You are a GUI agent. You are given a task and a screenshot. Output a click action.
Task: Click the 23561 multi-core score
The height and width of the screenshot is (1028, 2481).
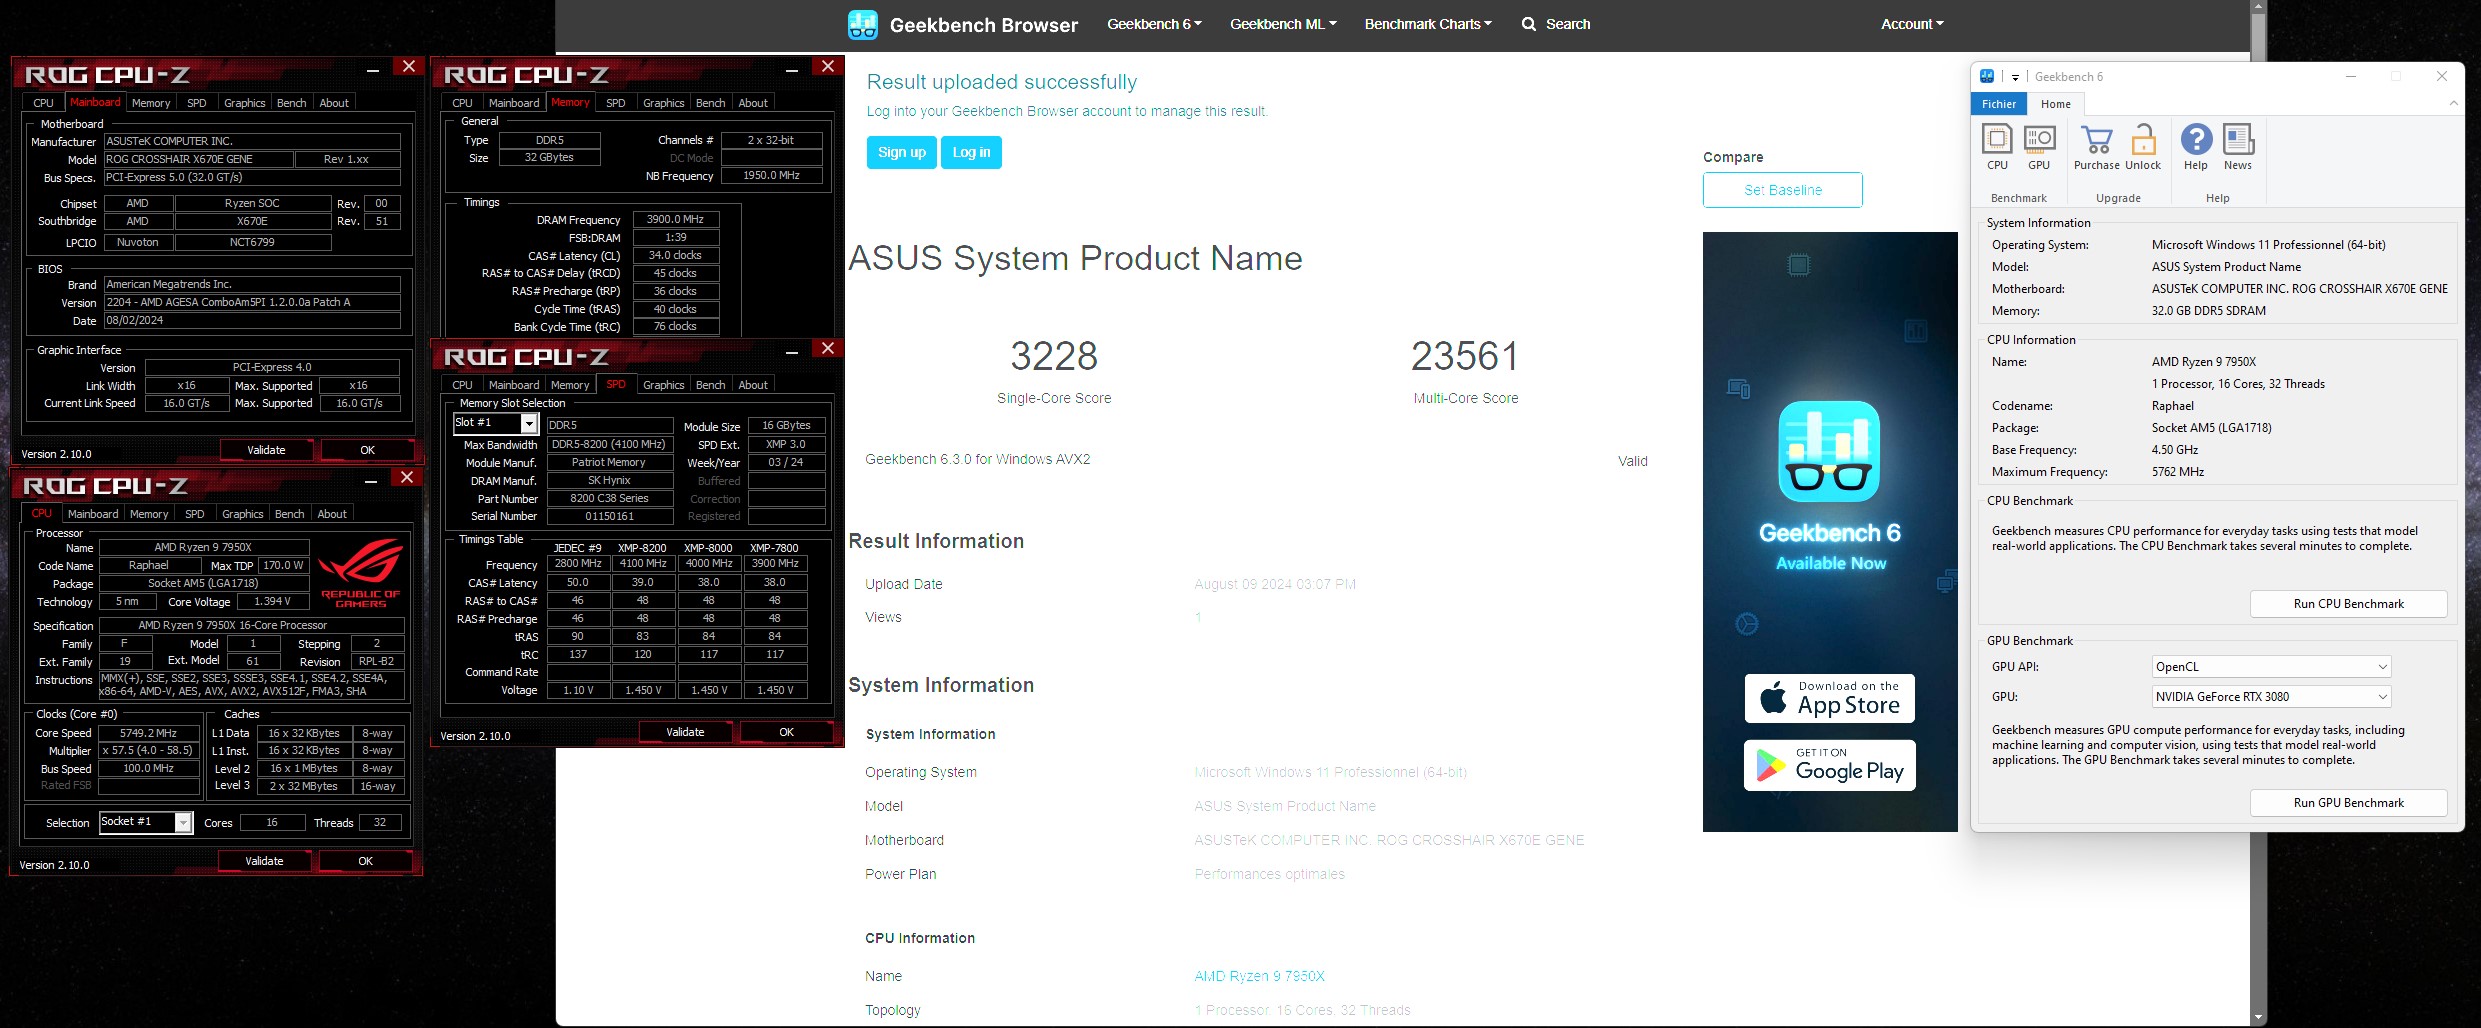[x=1465, y=356]
